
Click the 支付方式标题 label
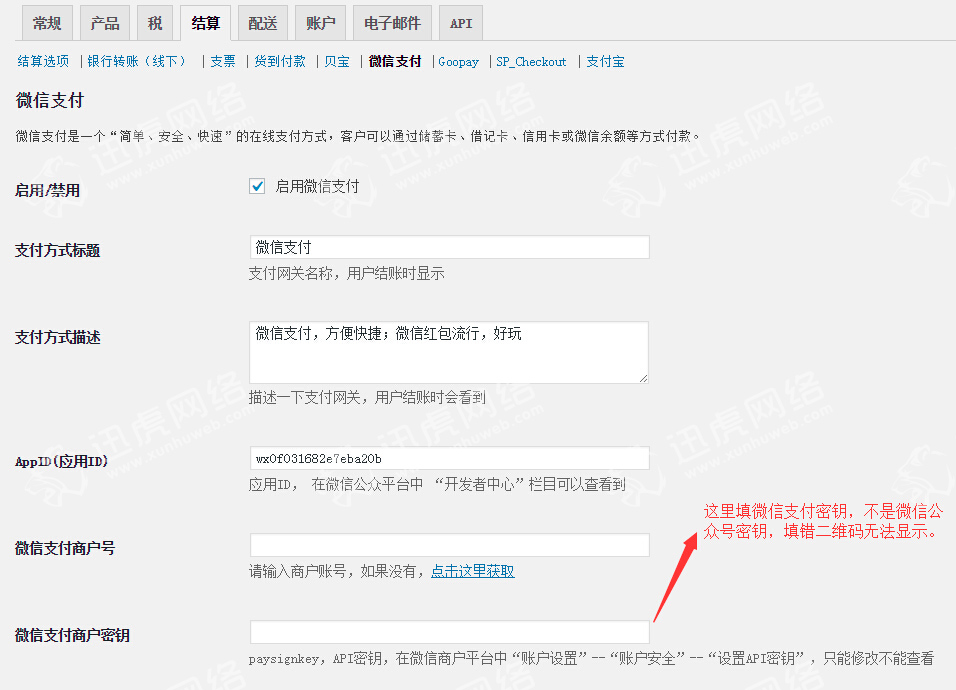point(57,250)
